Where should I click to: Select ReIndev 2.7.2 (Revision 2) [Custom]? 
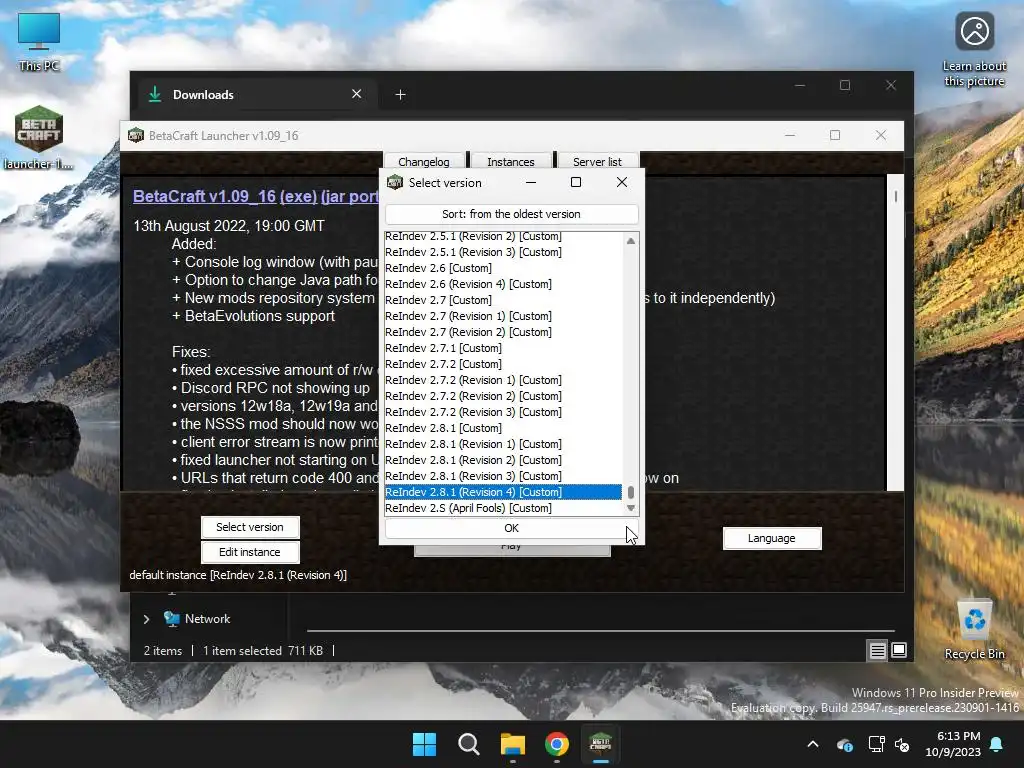[x=503, y=396]
